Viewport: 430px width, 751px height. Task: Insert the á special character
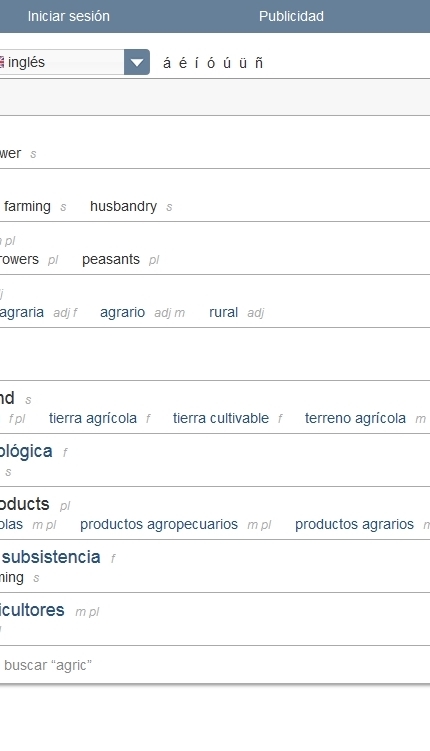pyautogui.click(x=167, y=63)
